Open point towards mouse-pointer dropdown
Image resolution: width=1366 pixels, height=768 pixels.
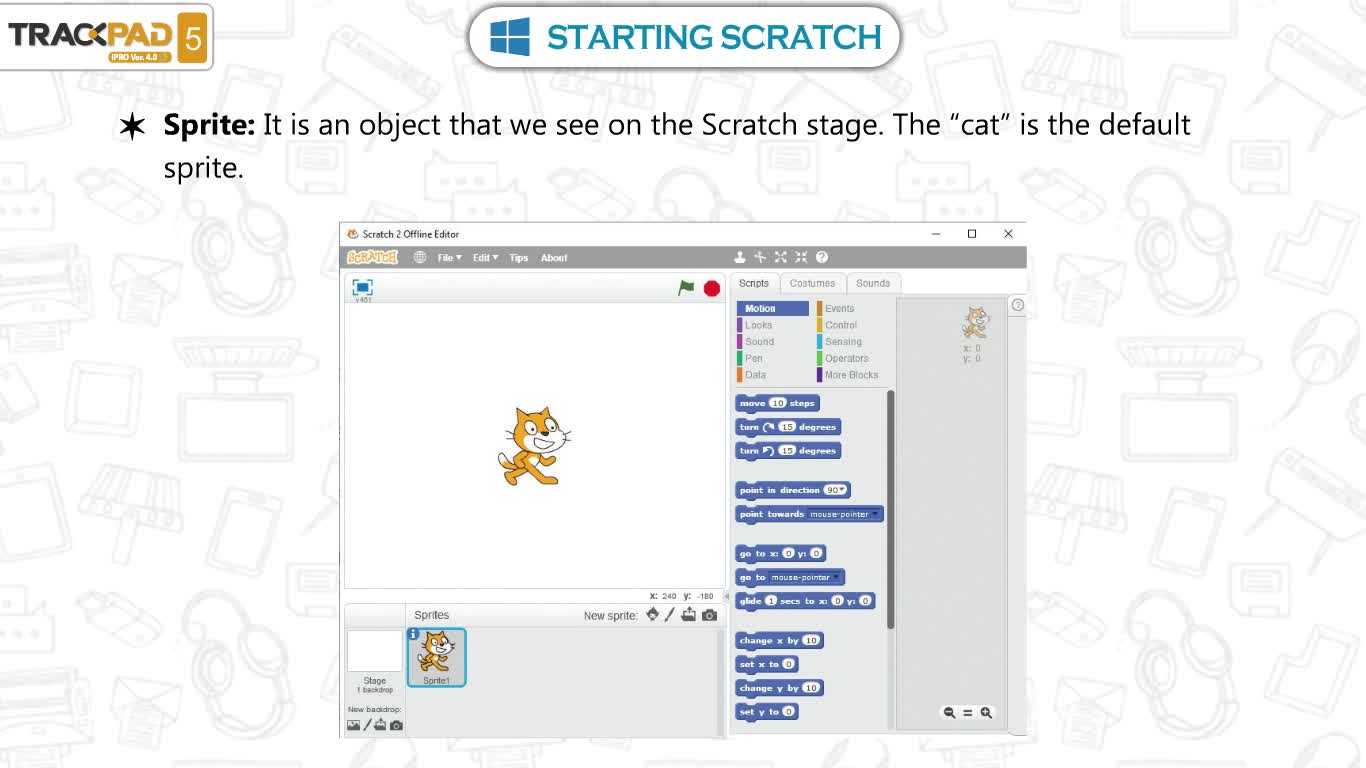tap(844, 514)
